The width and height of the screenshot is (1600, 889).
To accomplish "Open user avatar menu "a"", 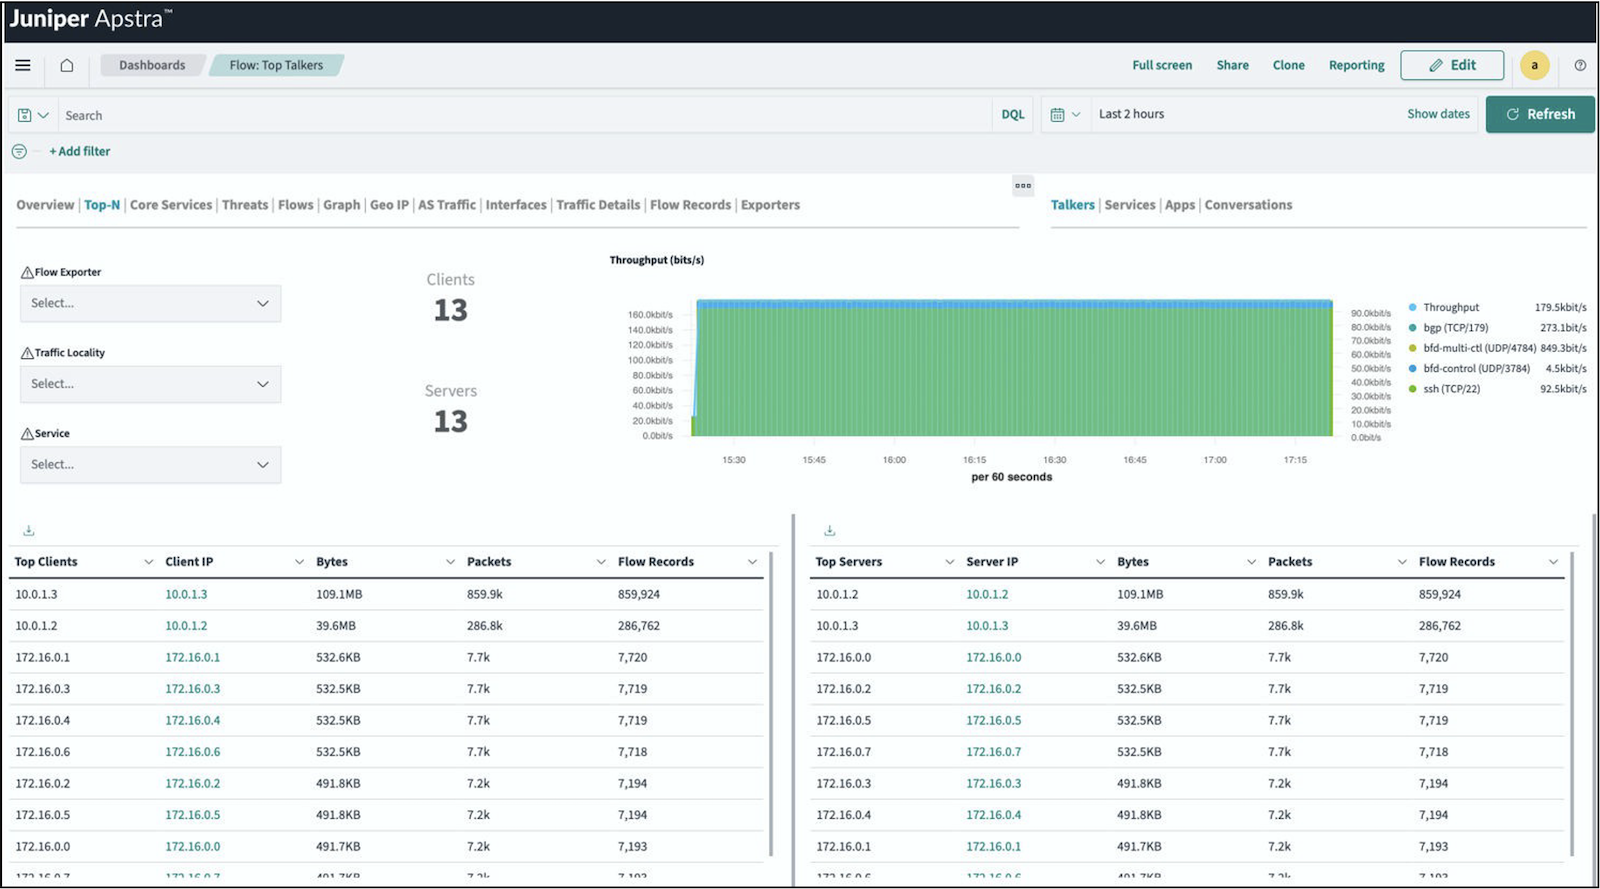I will [x=1534, y=65].
